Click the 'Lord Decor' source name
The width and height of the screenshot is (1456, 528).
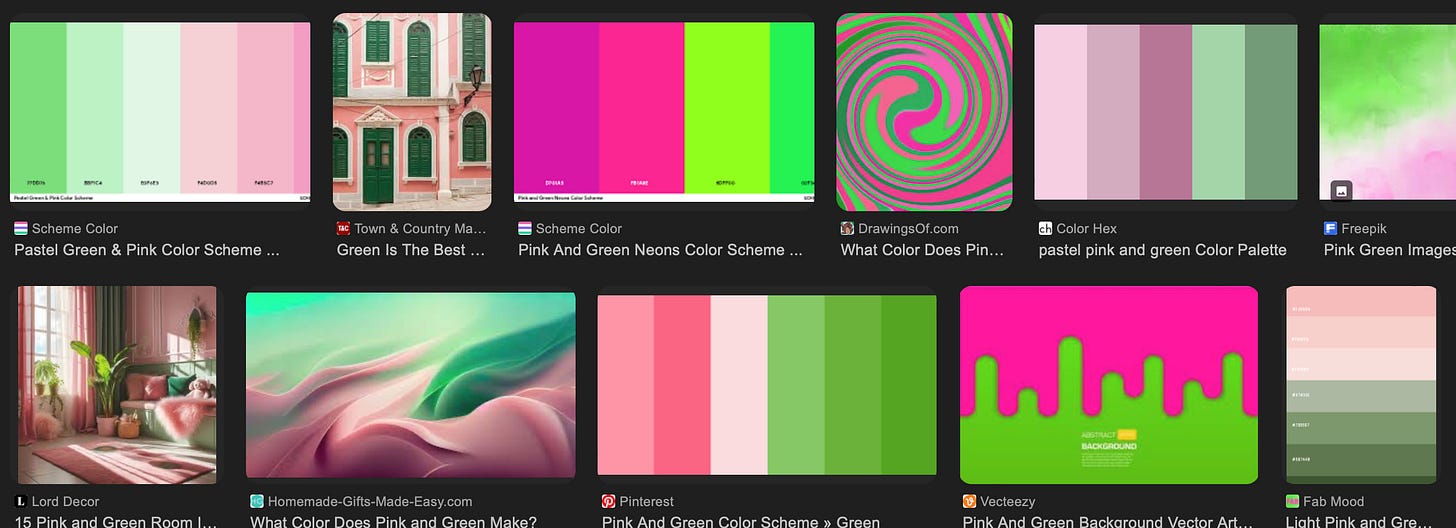[66, 501]
